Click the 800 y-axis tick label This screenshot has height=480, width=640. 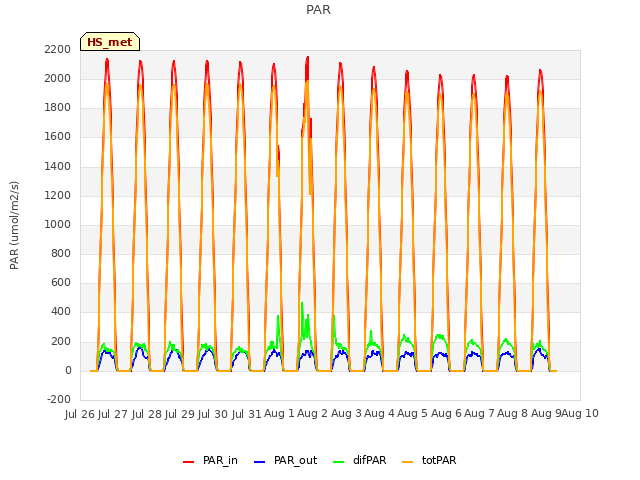click(x=61, y=253)
